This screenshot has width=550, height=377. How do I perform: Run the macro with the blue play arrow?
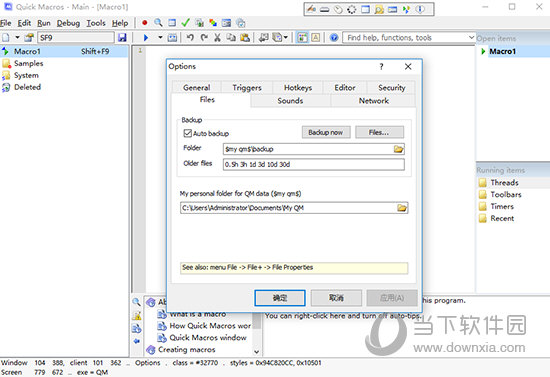146,38
